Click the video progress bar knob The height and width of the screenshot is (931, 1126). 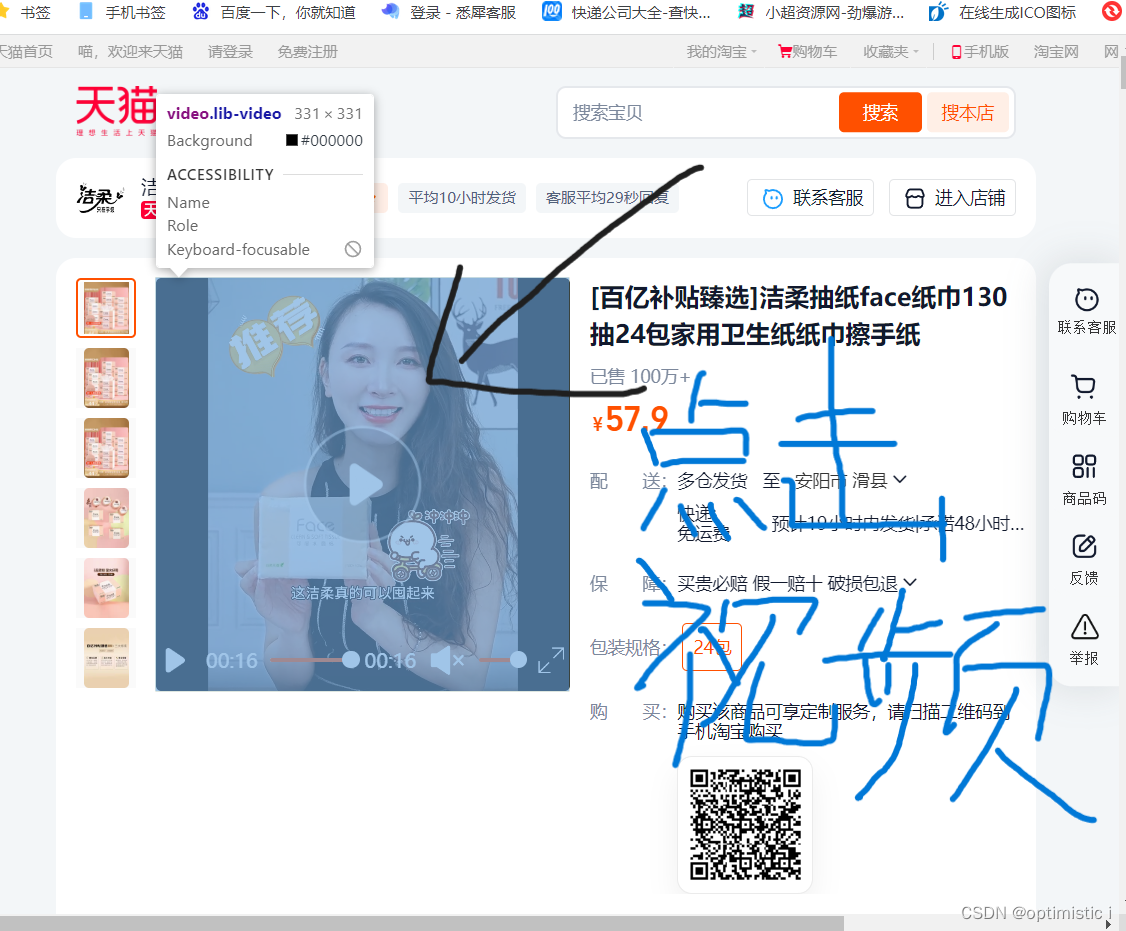click(350, 659)
